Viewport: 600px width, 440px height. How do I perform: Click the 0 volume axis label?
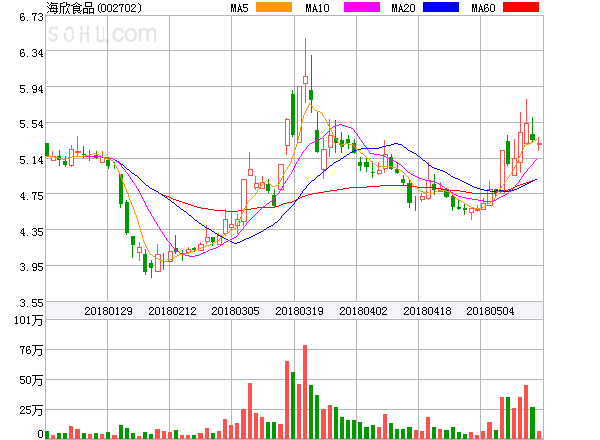40,434
